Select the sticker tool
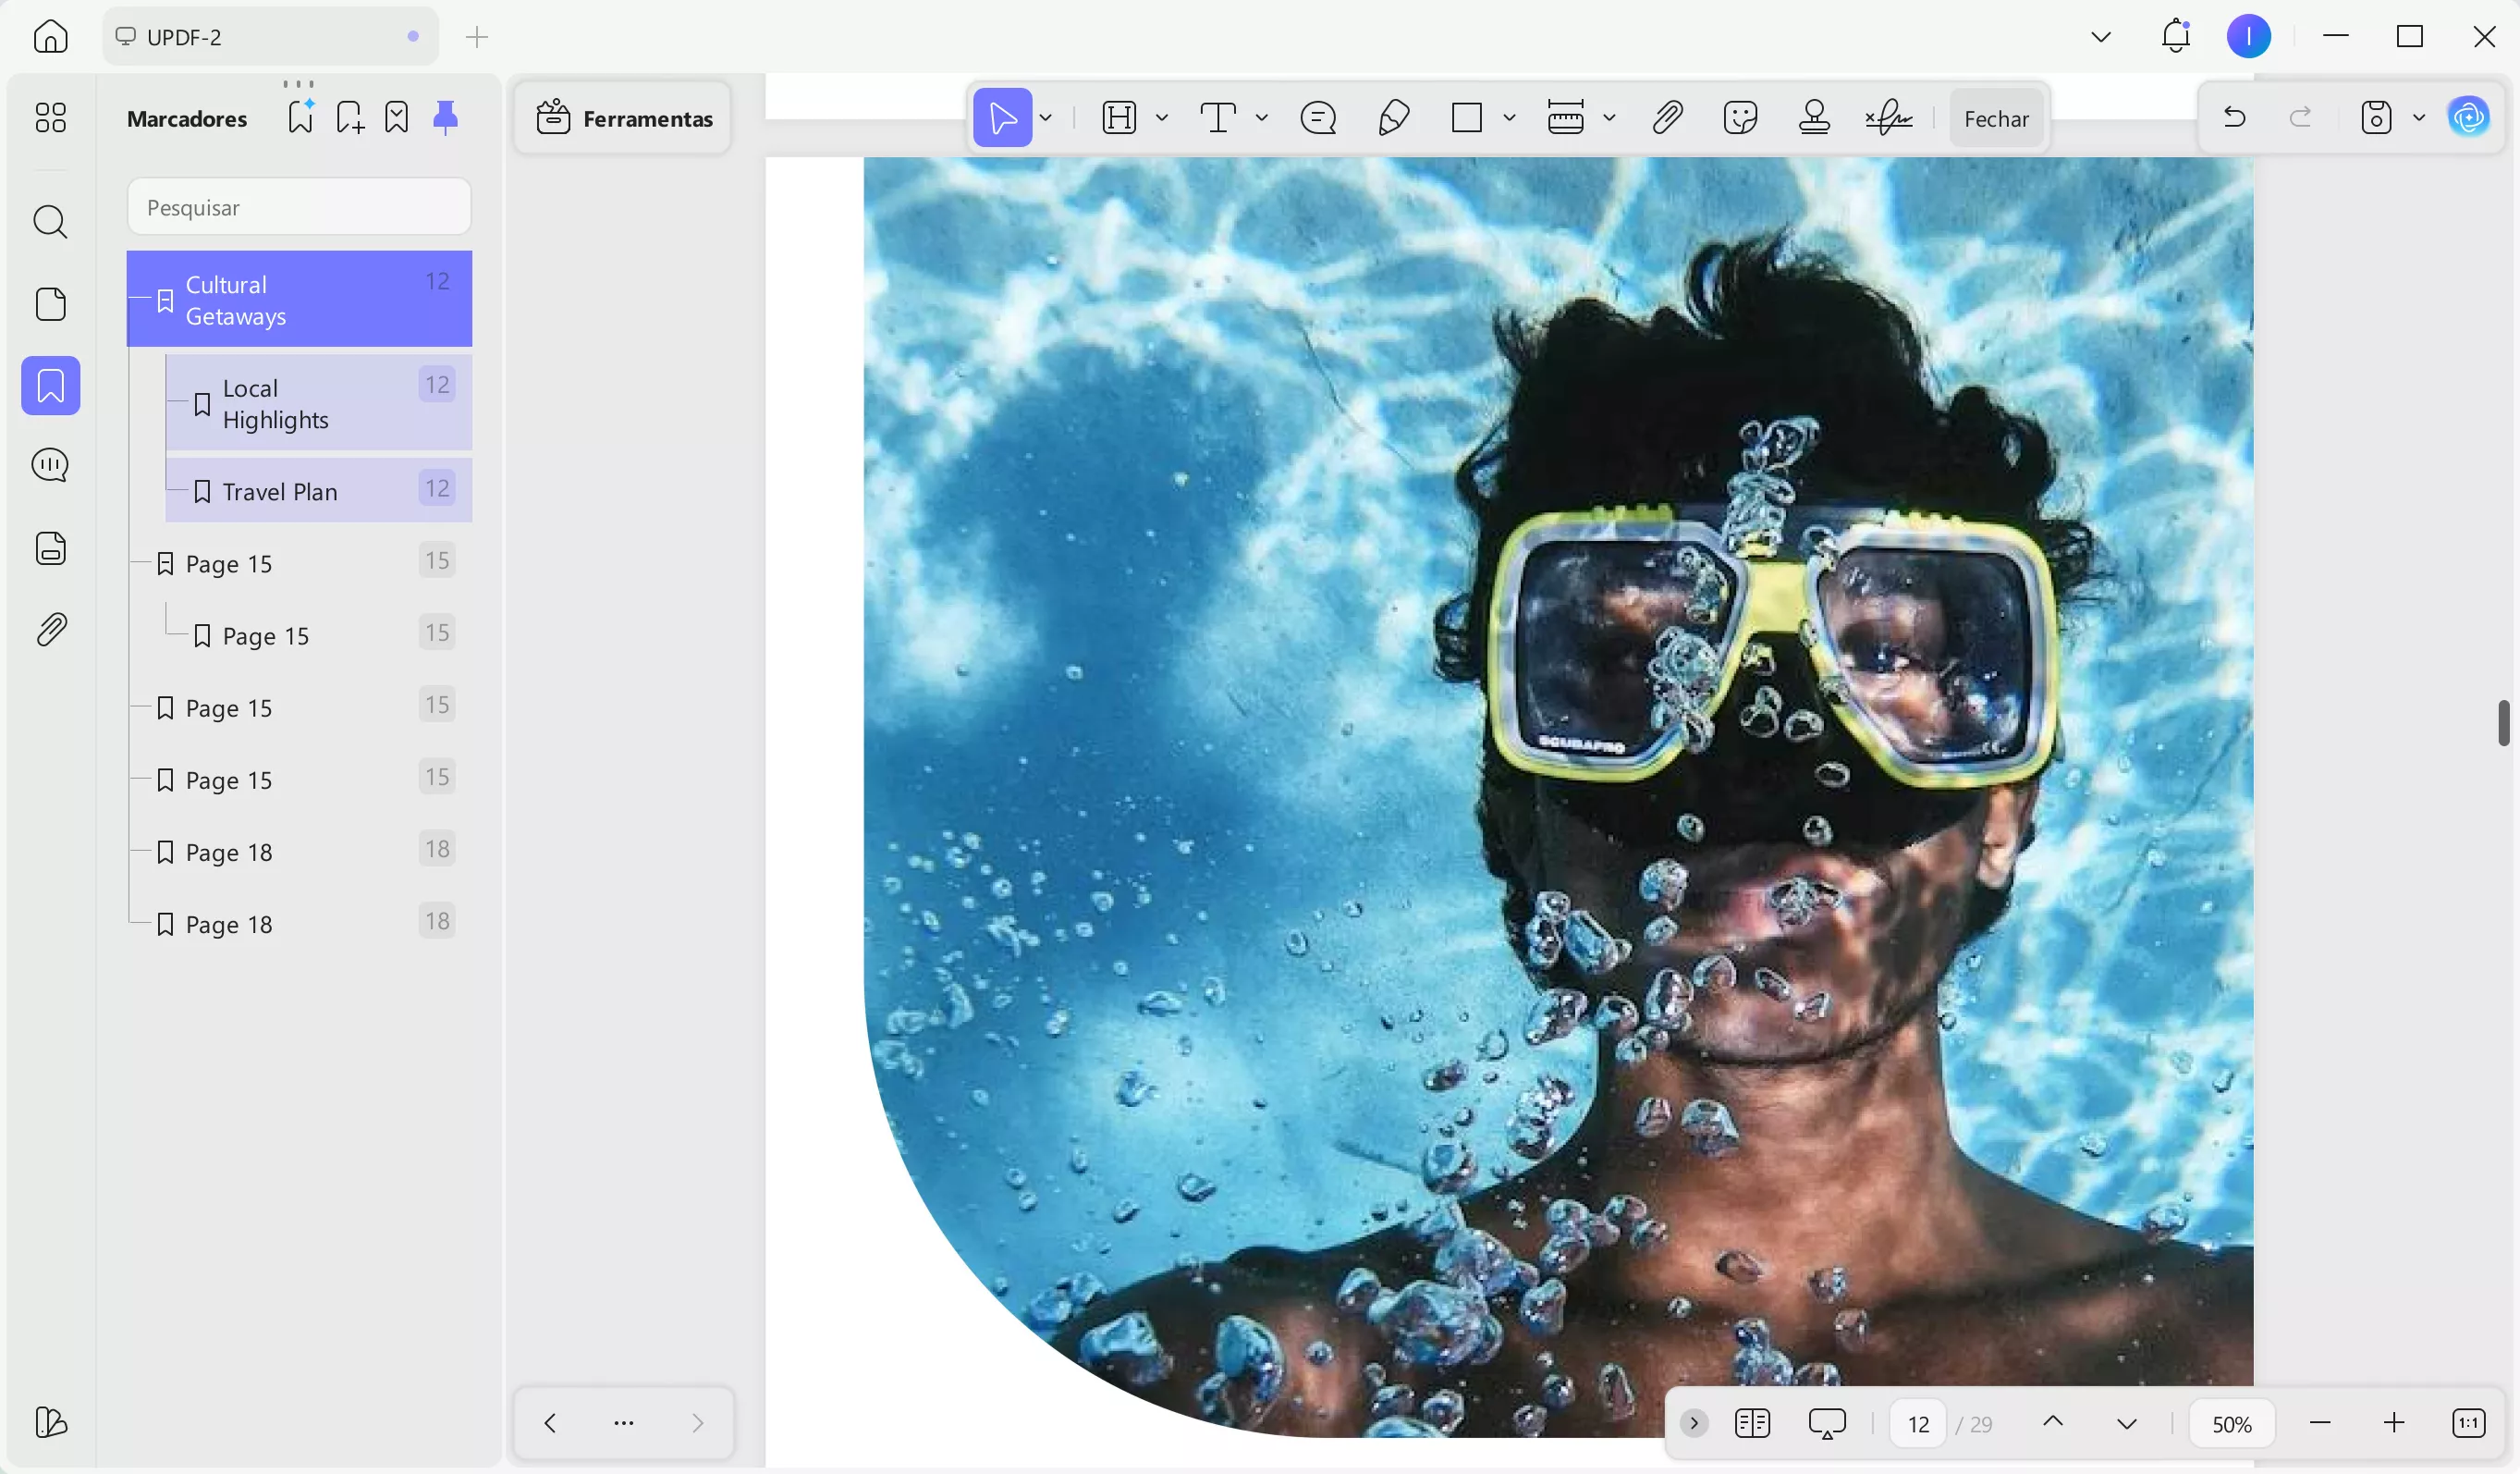Screen dimensions: 2520x1474 pos(1740,118)
